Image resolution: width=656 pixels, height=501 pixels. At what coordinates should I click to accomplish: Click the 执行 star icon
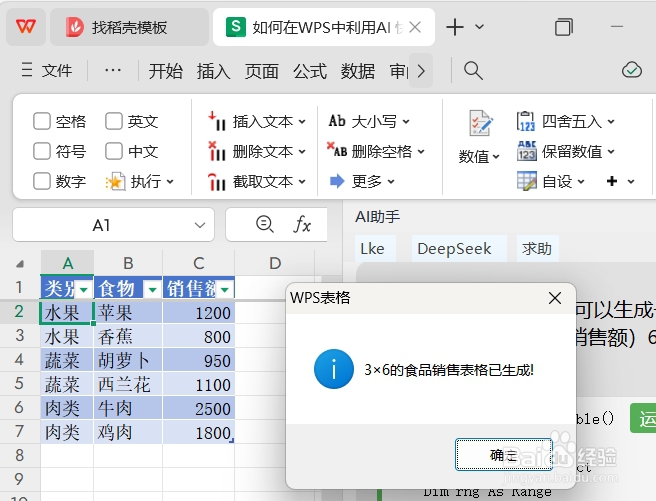[x=115, y=181]
